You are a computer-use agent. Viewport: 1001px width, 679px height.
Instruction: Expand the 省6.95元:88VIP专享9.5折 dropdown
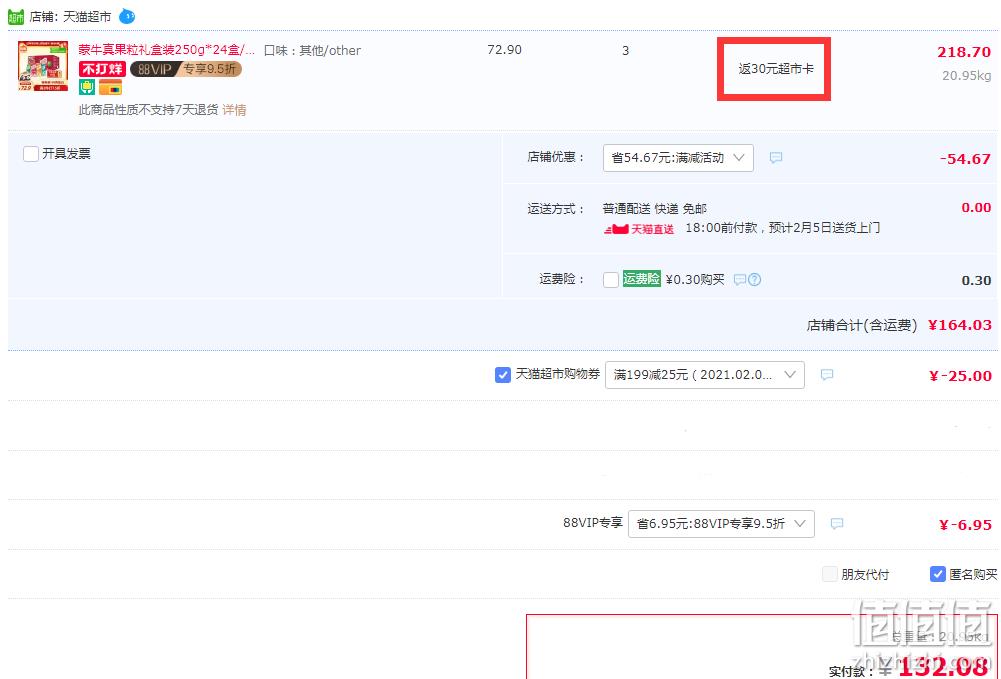pyautogui.click(x=721, y=524)
